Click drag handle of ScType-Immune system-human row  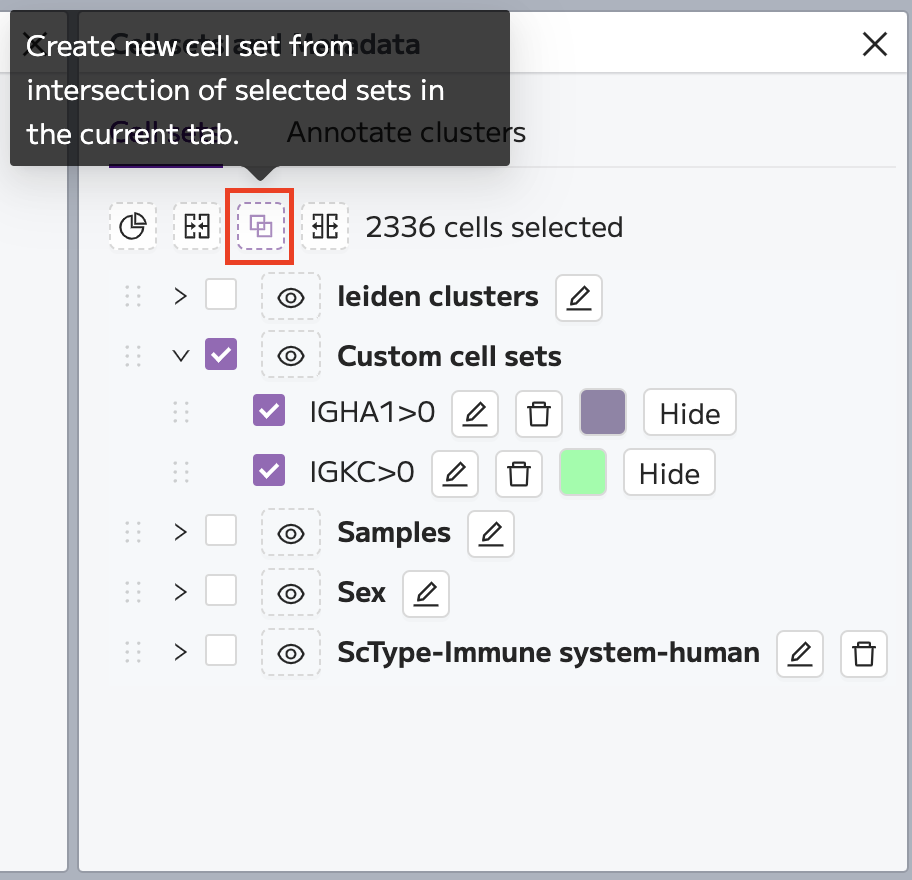pyautogui.click(x=133, y=652)
